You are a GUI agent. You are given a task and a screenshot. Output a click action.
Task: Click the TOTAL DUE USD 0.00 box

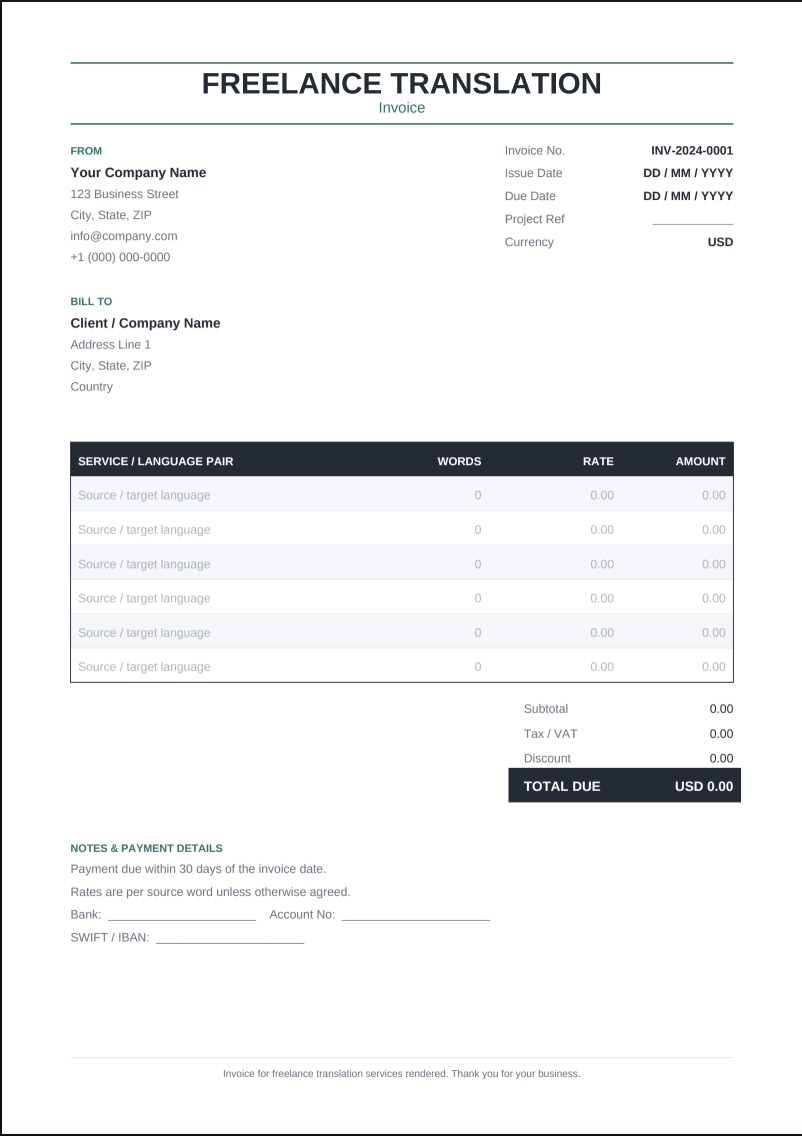tap(625, 785)
